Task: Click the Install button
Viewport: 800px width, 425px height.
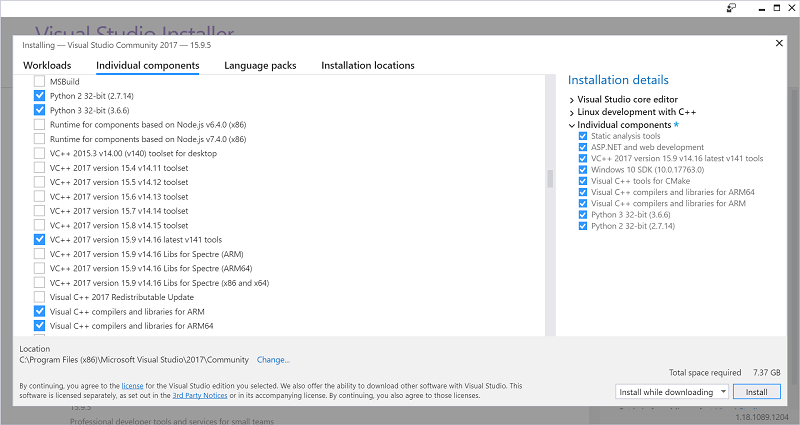Action: [x=757, y=392]
